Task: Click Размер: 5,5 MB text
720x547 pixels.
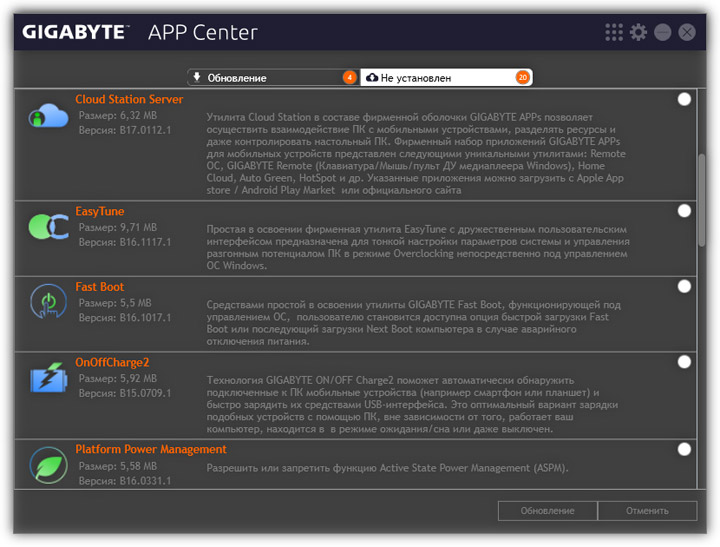Action: click(x=115, y=303)
